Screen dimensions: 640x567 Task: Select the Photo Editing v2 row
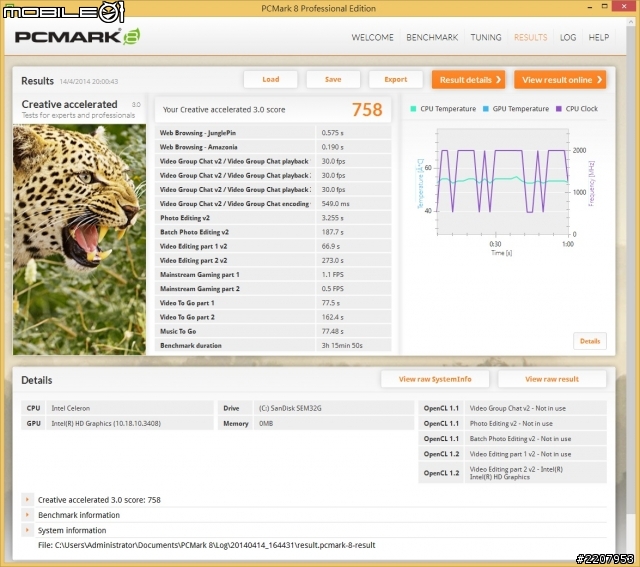coord(273,218)
